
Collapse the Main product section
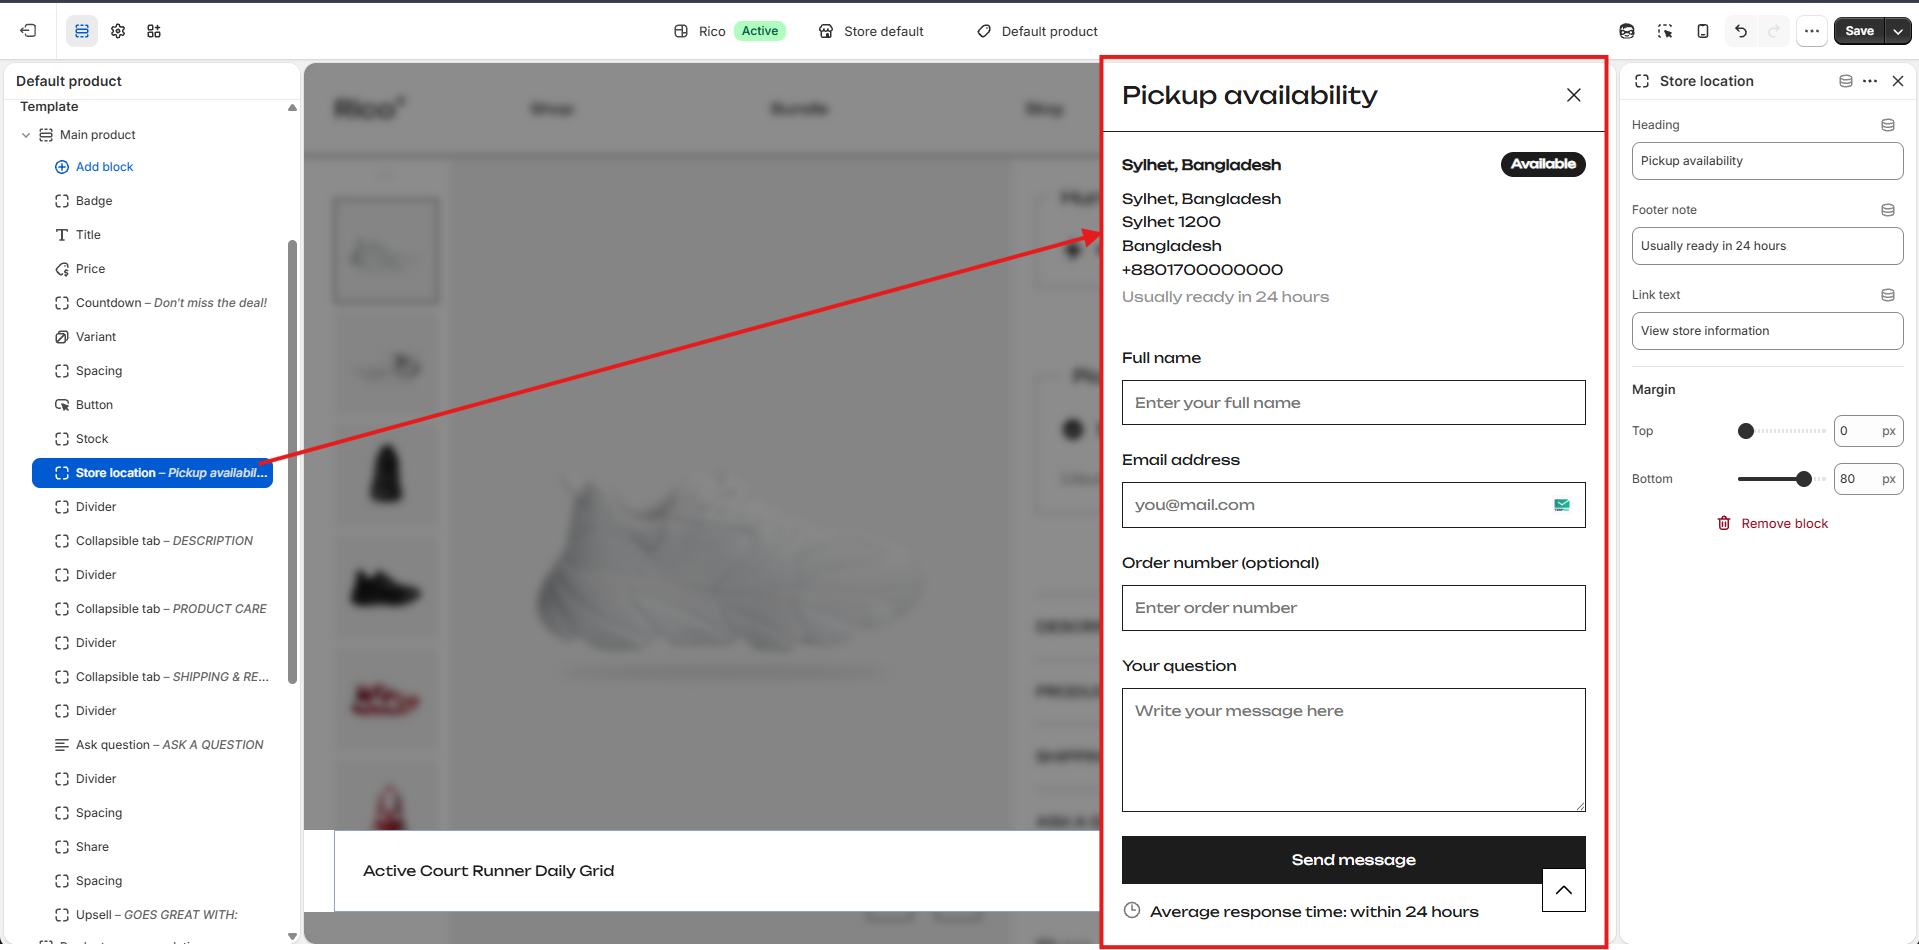[26, 135]
